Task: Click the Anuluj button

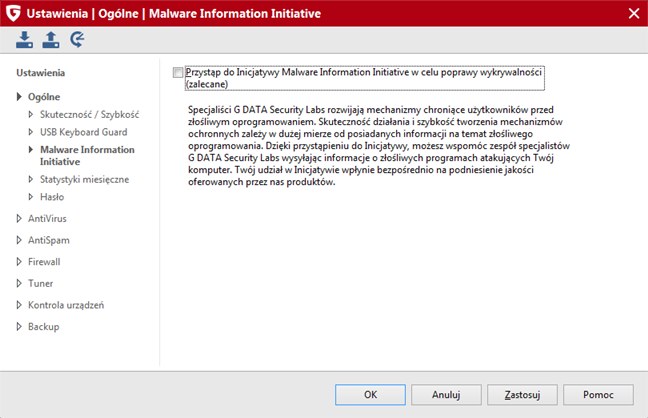Action: (446, 395)
